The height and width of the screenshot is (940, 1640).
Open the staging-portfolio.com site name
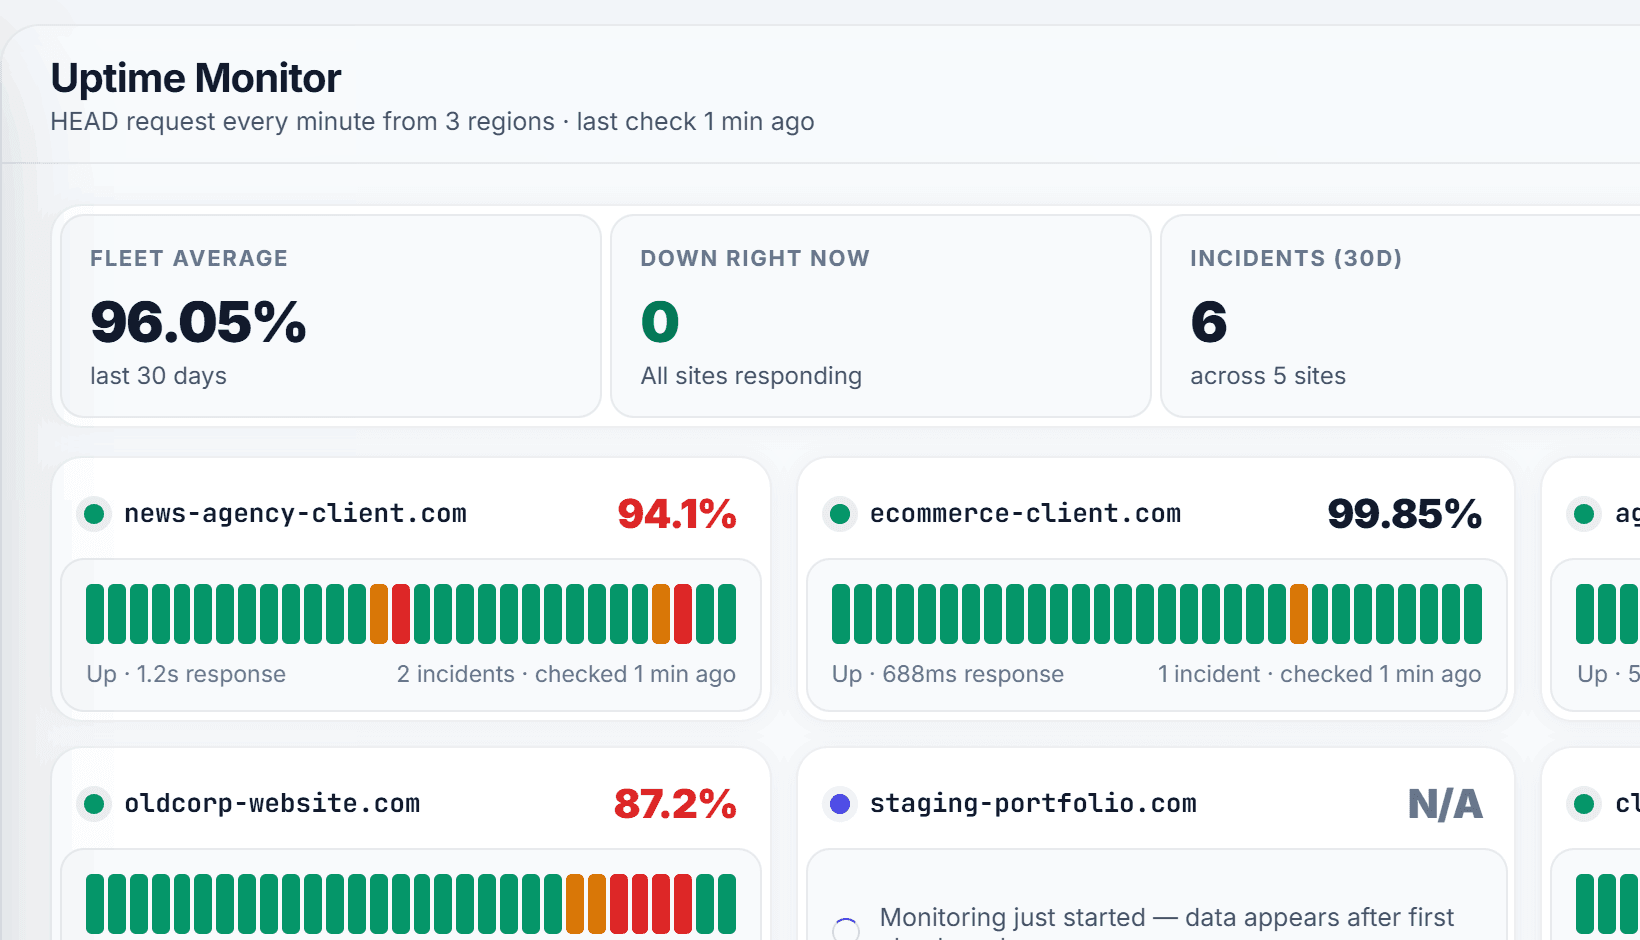1033,804
